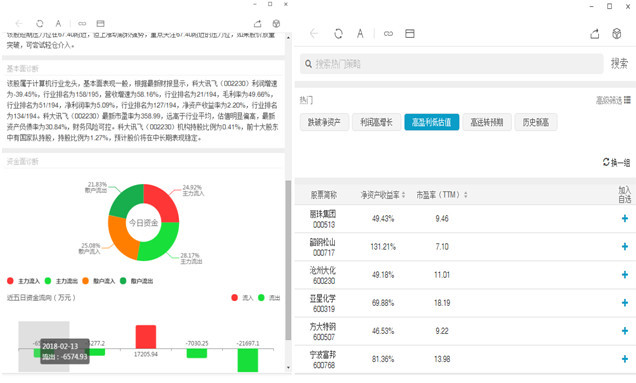This screenshot has height=383, width=636.
Task: Click the green -7030.25 outflow bar
Action: pyautogui.click(x=197, y=353)
